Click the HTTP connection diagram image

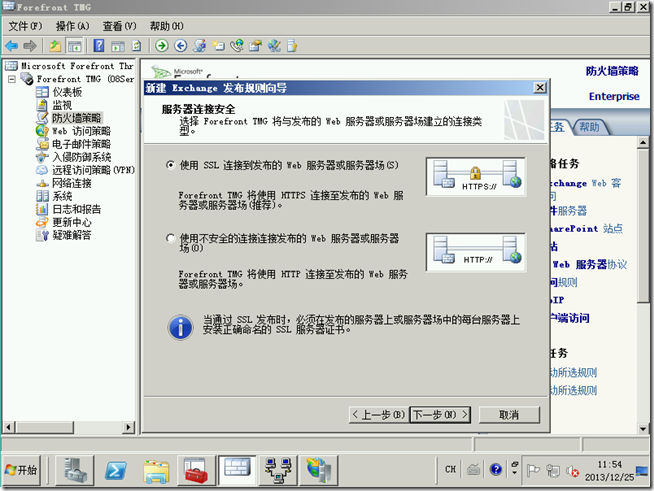point(475,252)
